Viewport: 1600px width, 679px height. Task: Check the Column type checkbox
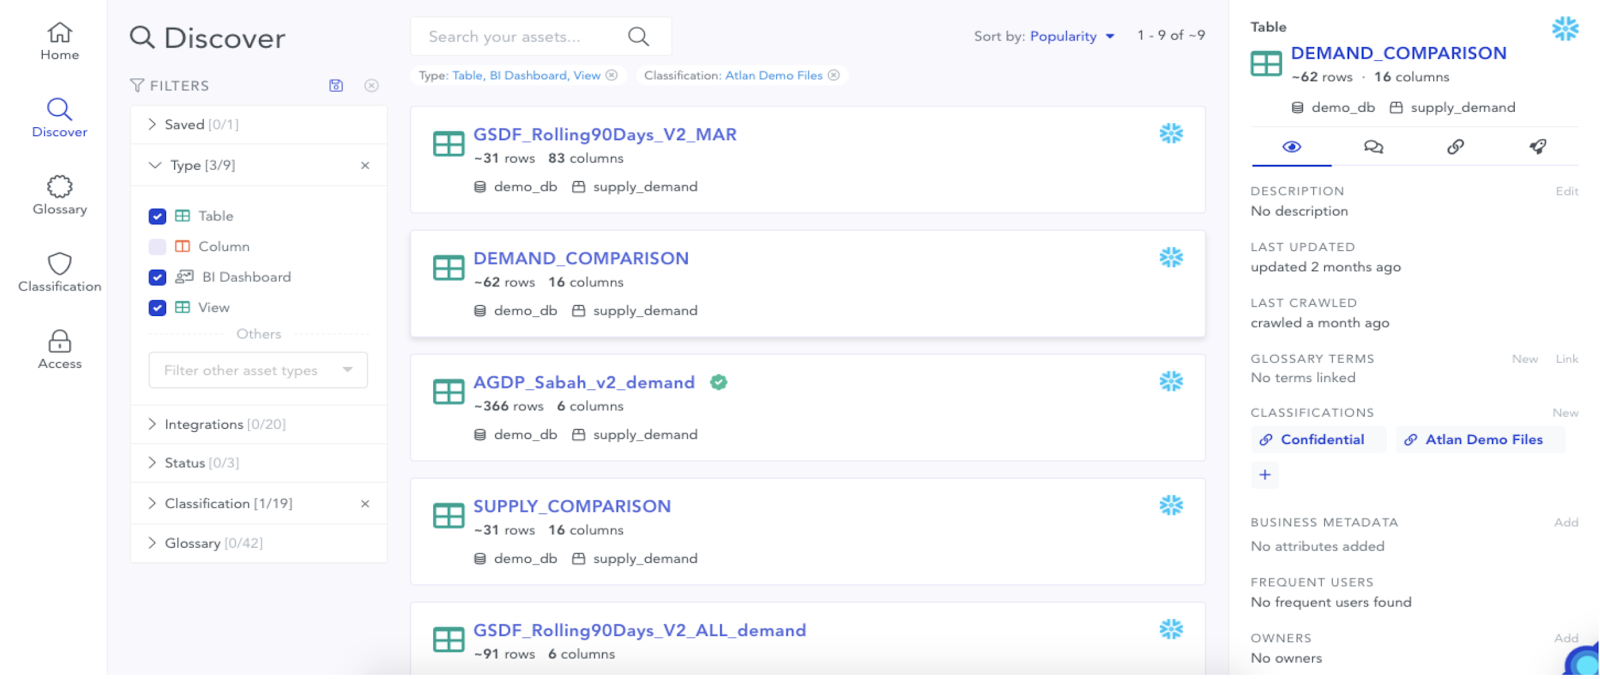click(x=157, y=247)
